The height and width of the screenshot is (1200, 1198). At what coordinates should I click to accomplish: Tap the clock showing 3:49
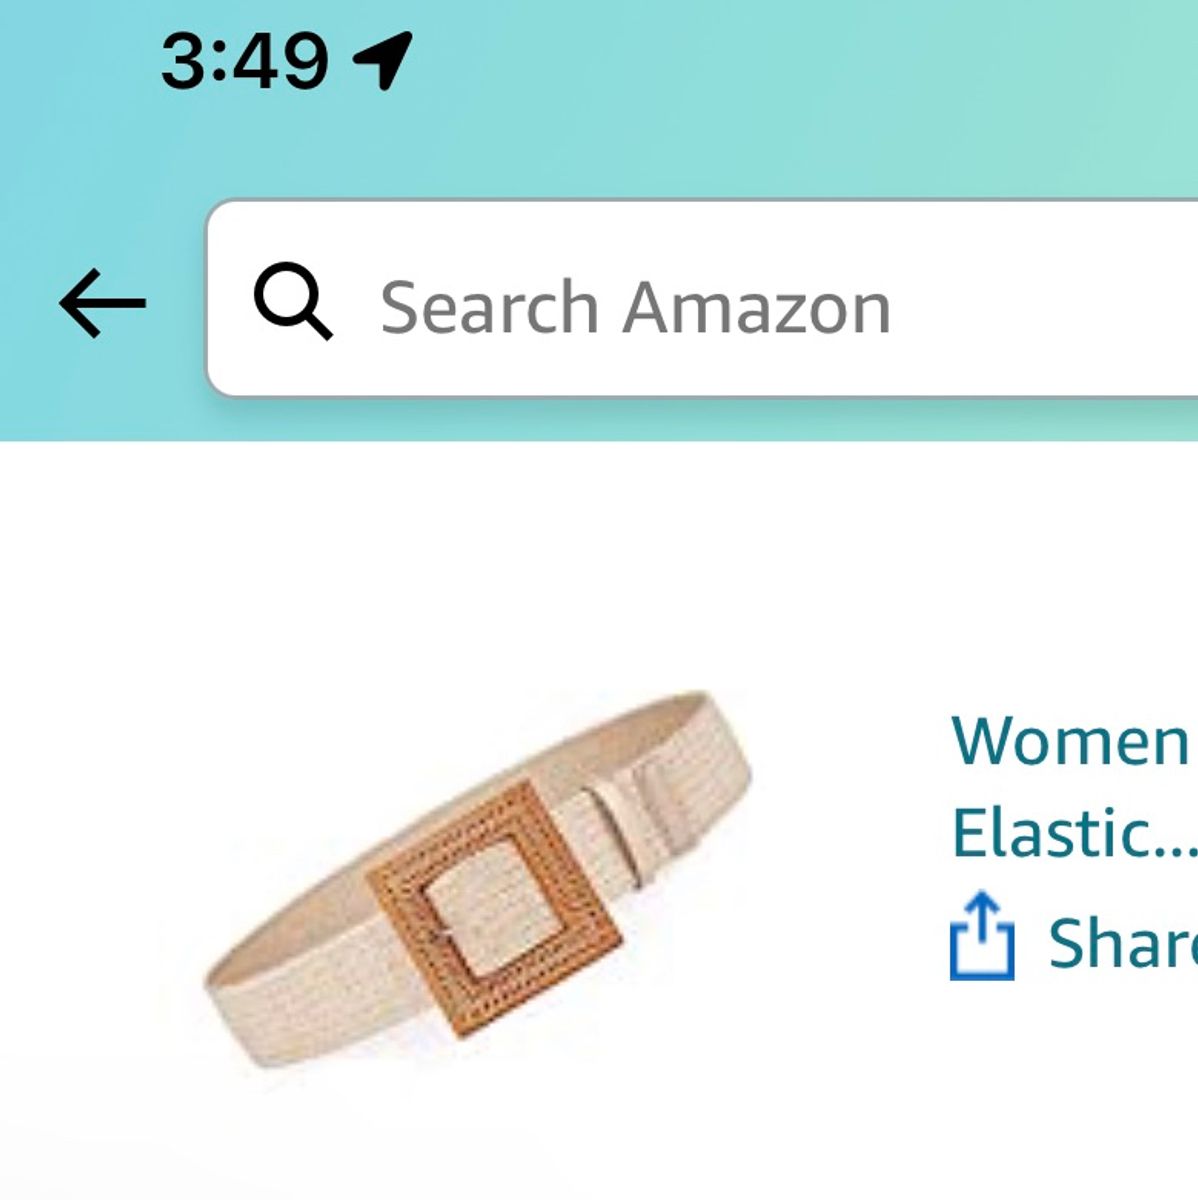(x=245, y=58)
